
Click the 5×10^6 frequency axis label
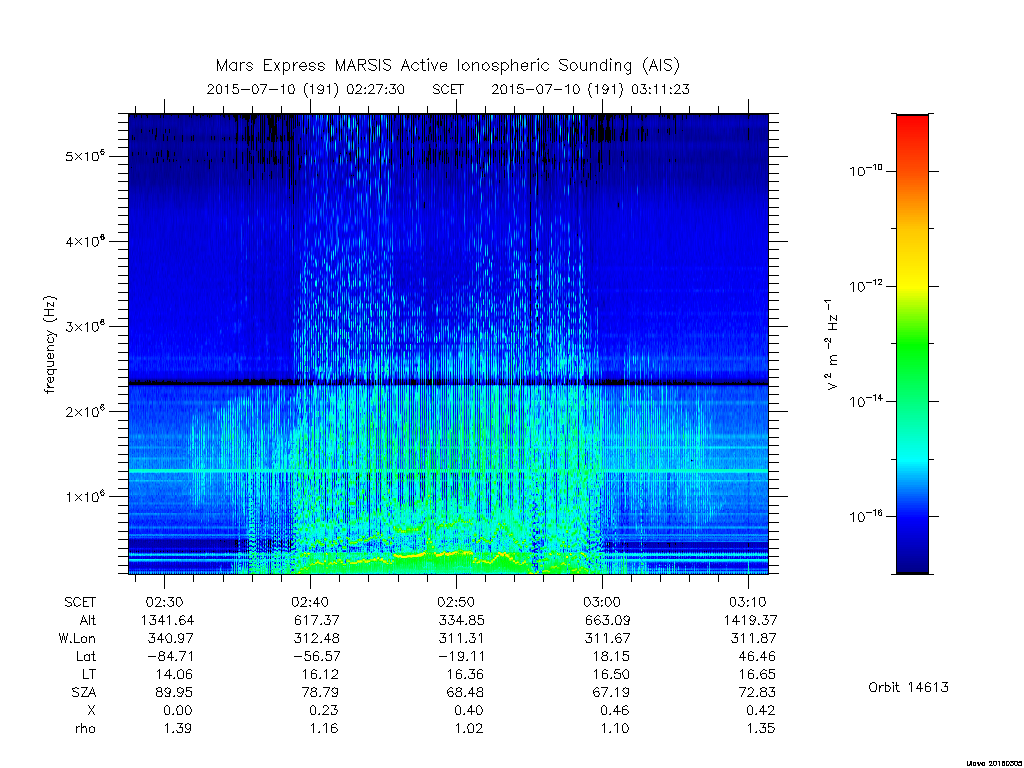click(86, 156)
